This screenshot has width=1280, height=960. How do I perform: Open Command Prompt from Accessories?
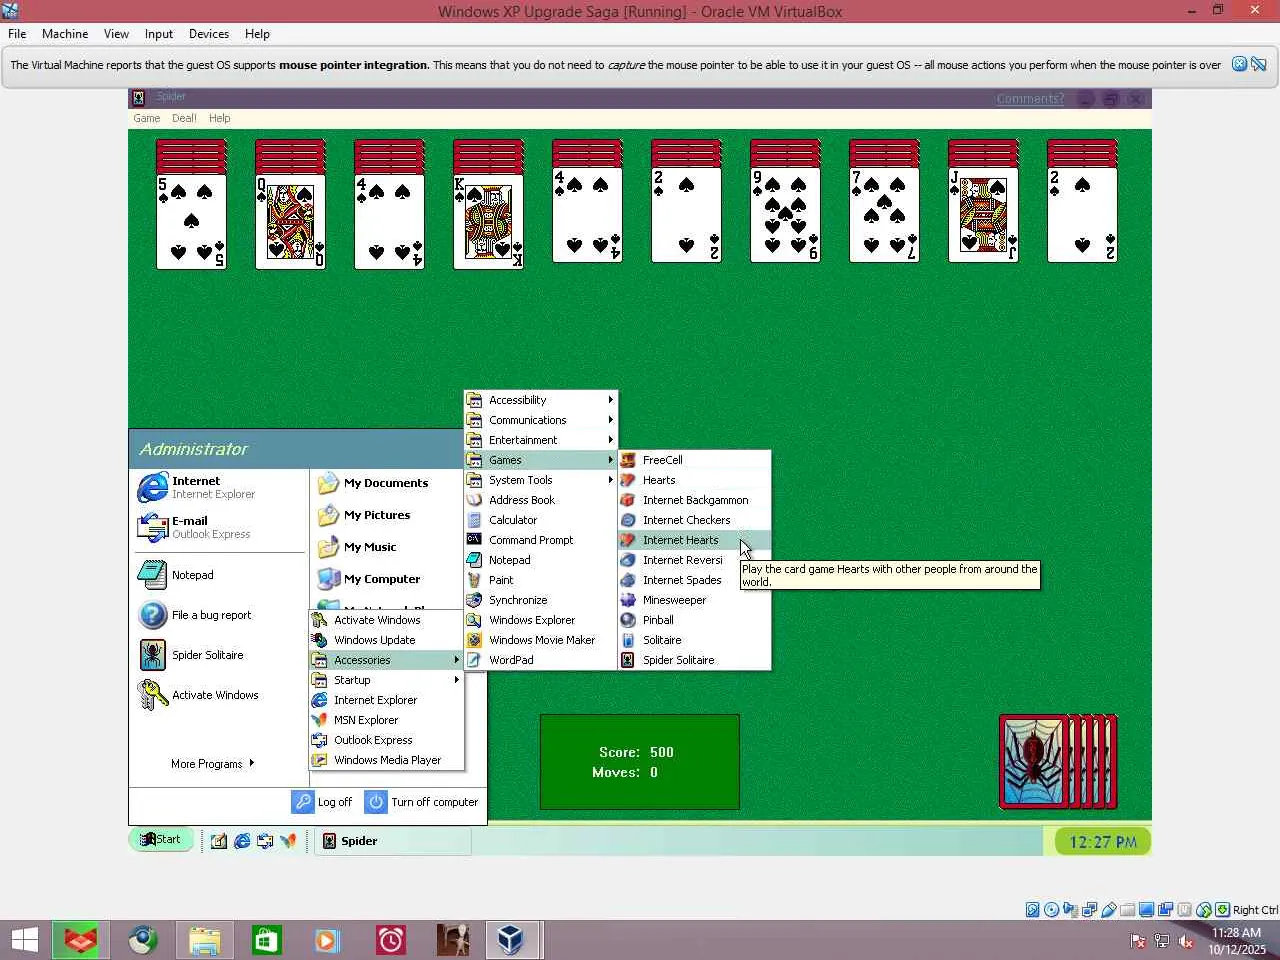click(541, 540)
